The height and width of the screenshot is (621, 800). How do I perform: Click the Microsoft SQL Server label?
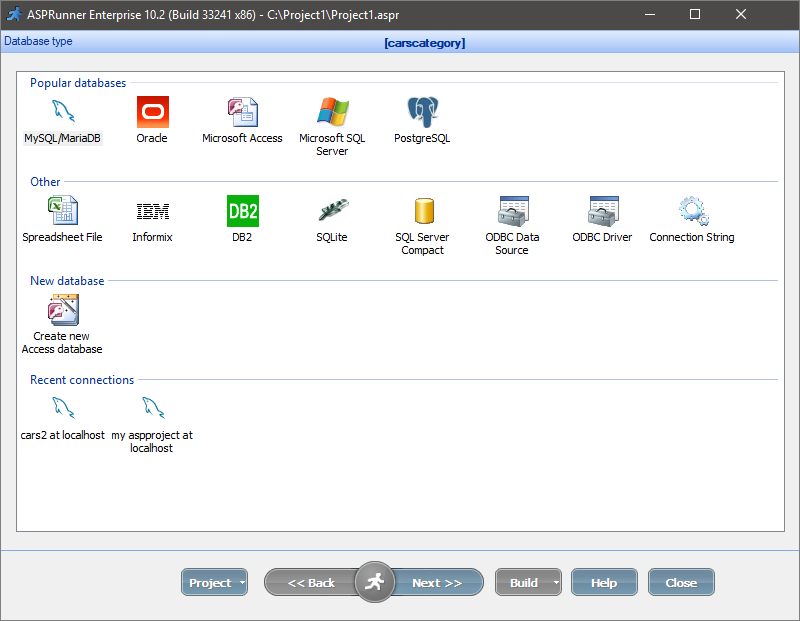tap(332, 144)
